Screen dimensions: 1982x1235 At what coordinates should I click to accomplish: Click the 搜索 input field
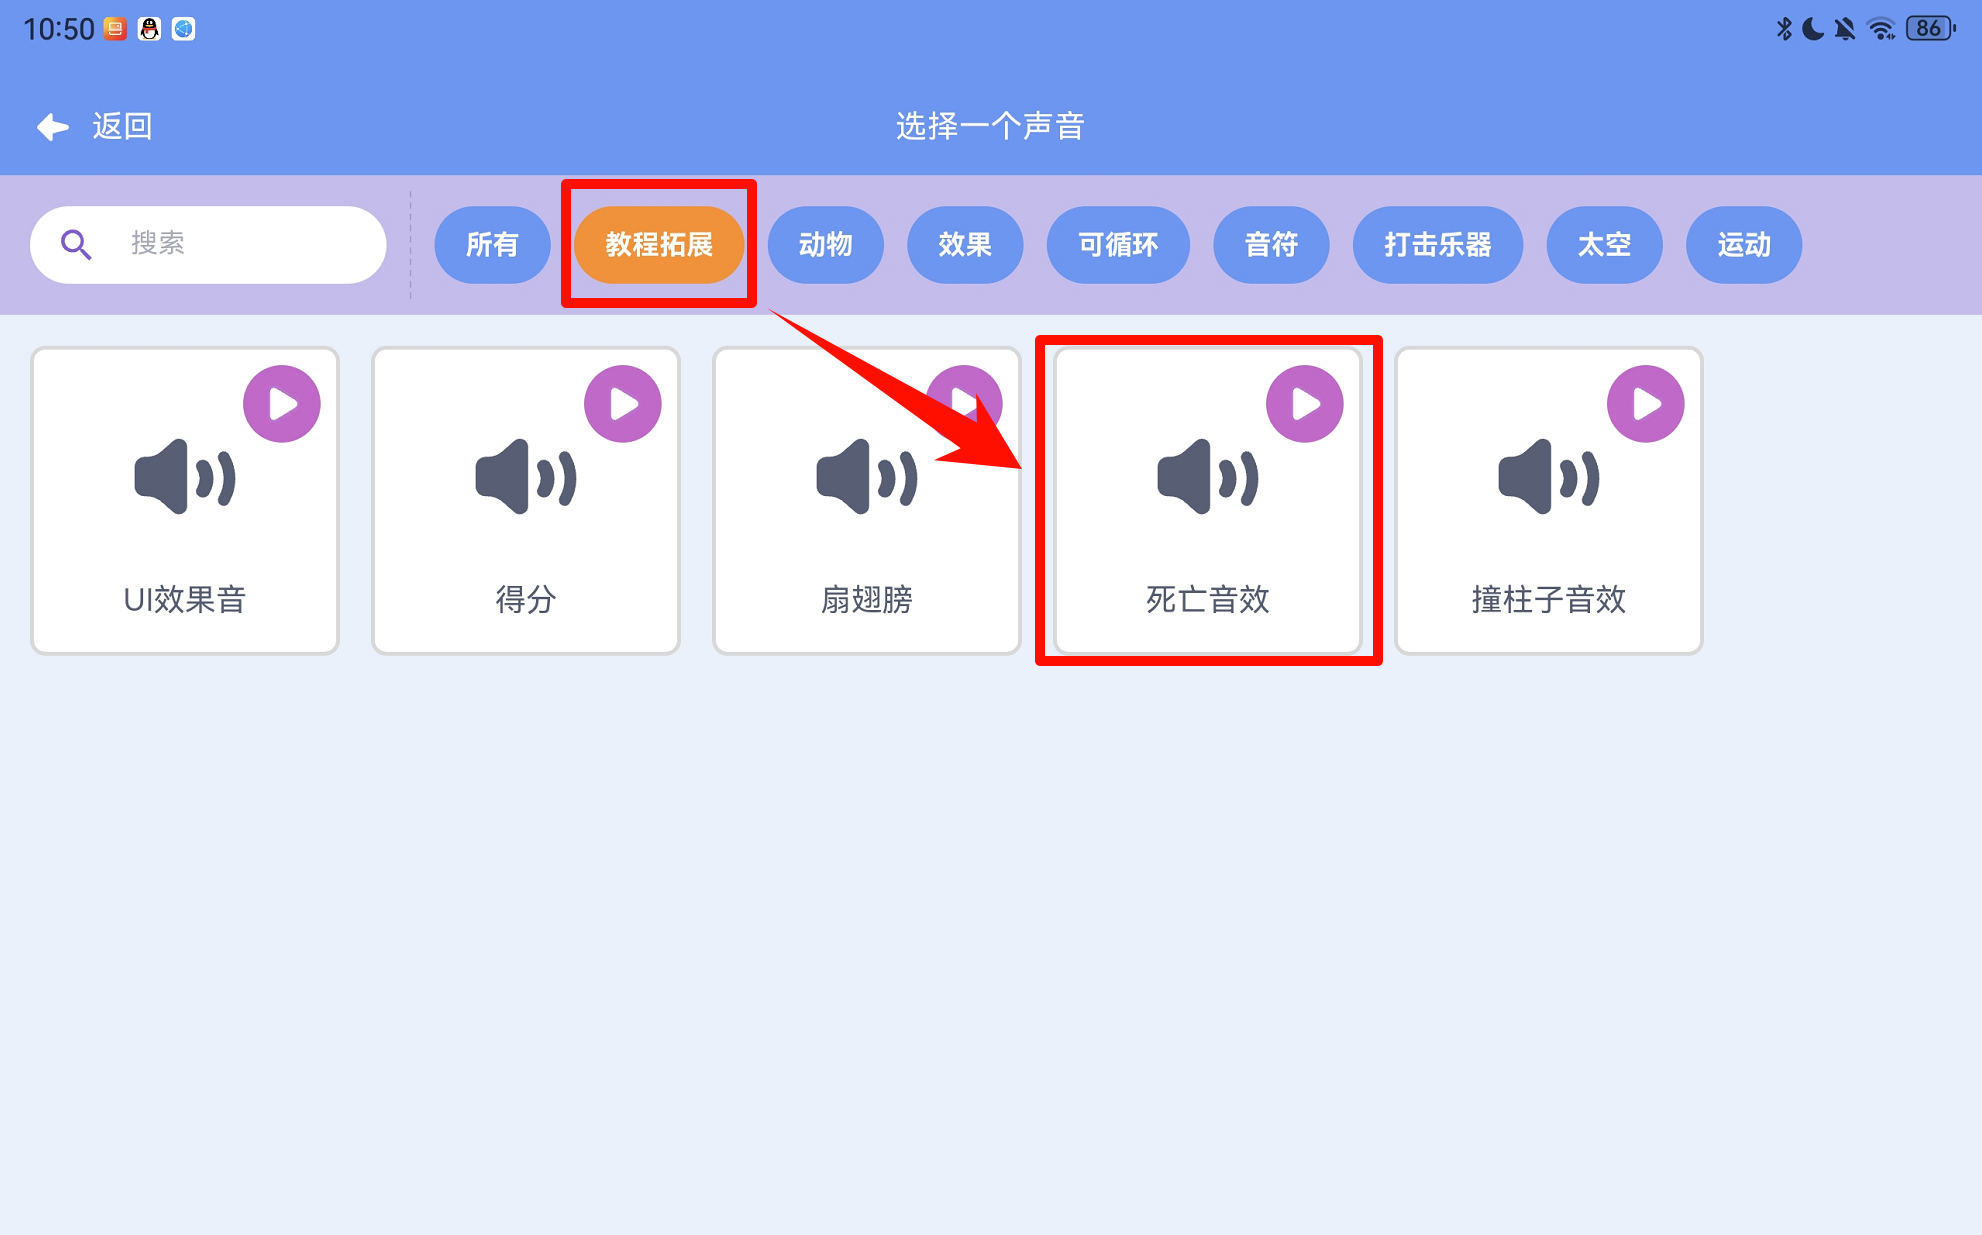tap(208, 245)
